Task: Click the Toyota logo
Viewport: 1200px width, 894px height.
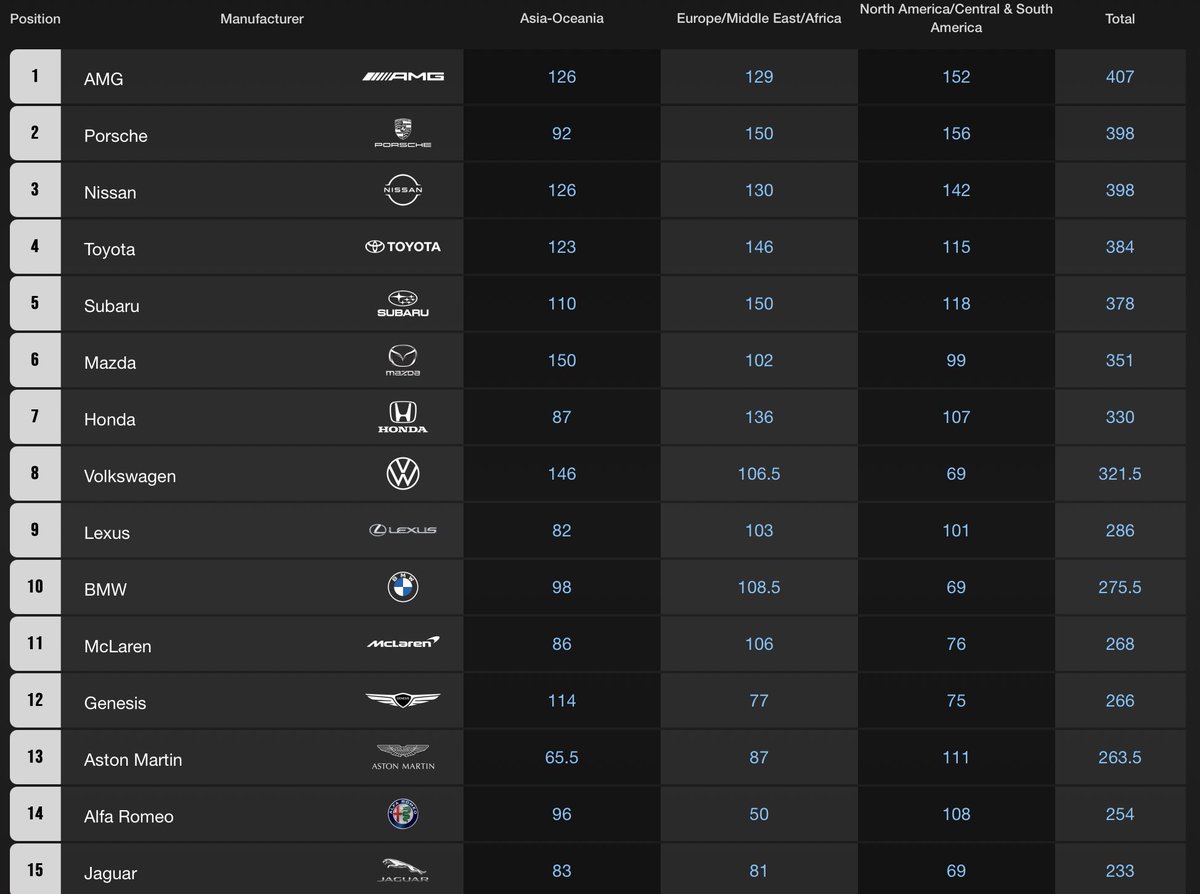Action: coord(403,247)
